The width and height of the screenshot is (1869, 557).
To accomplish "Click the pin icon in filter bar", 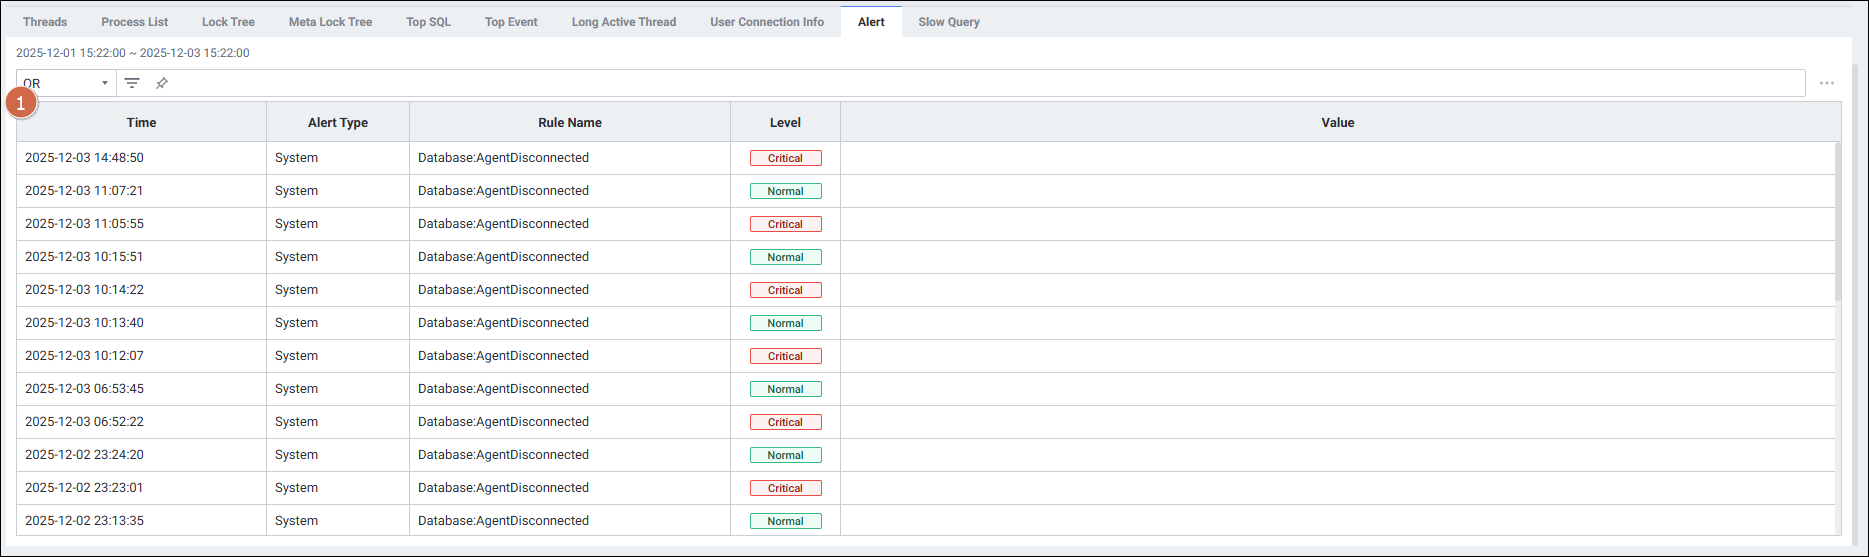I will coord(162,83).
